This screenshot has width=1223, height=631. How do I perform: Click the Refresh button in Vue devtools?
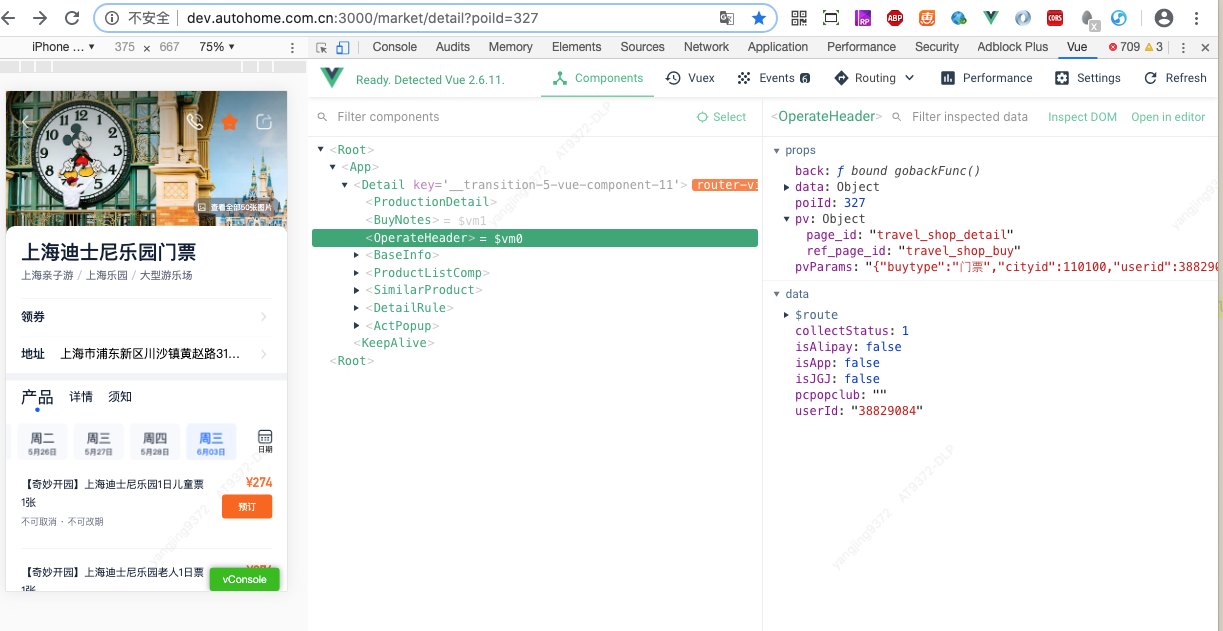click(1176, 78)
